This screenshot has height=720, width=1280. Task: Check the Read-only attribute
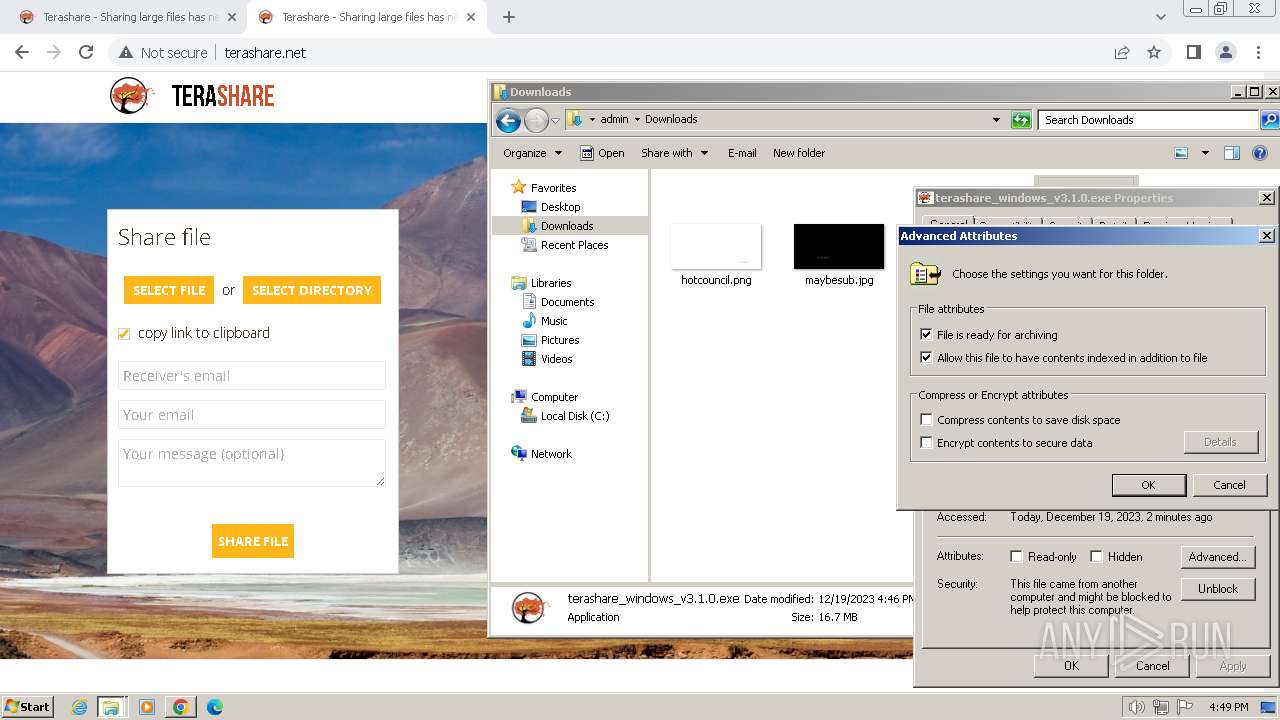tap(1016, 557)
